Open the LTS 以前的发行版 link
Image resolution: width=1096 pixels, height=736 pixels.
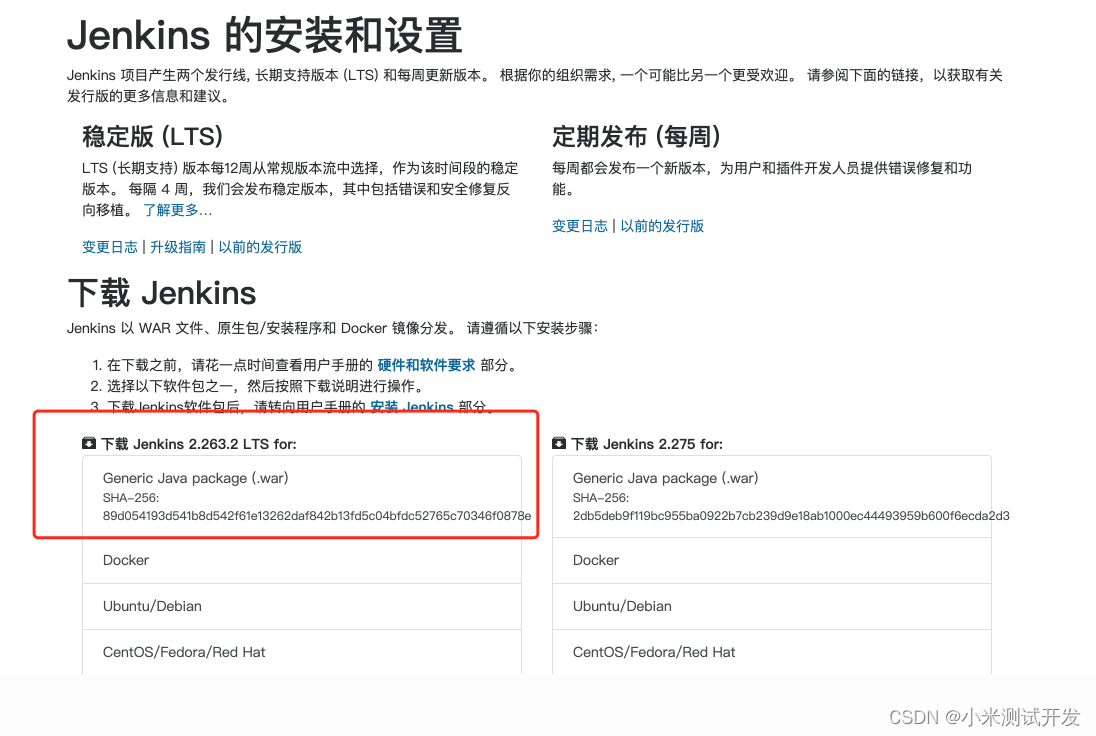259,247
